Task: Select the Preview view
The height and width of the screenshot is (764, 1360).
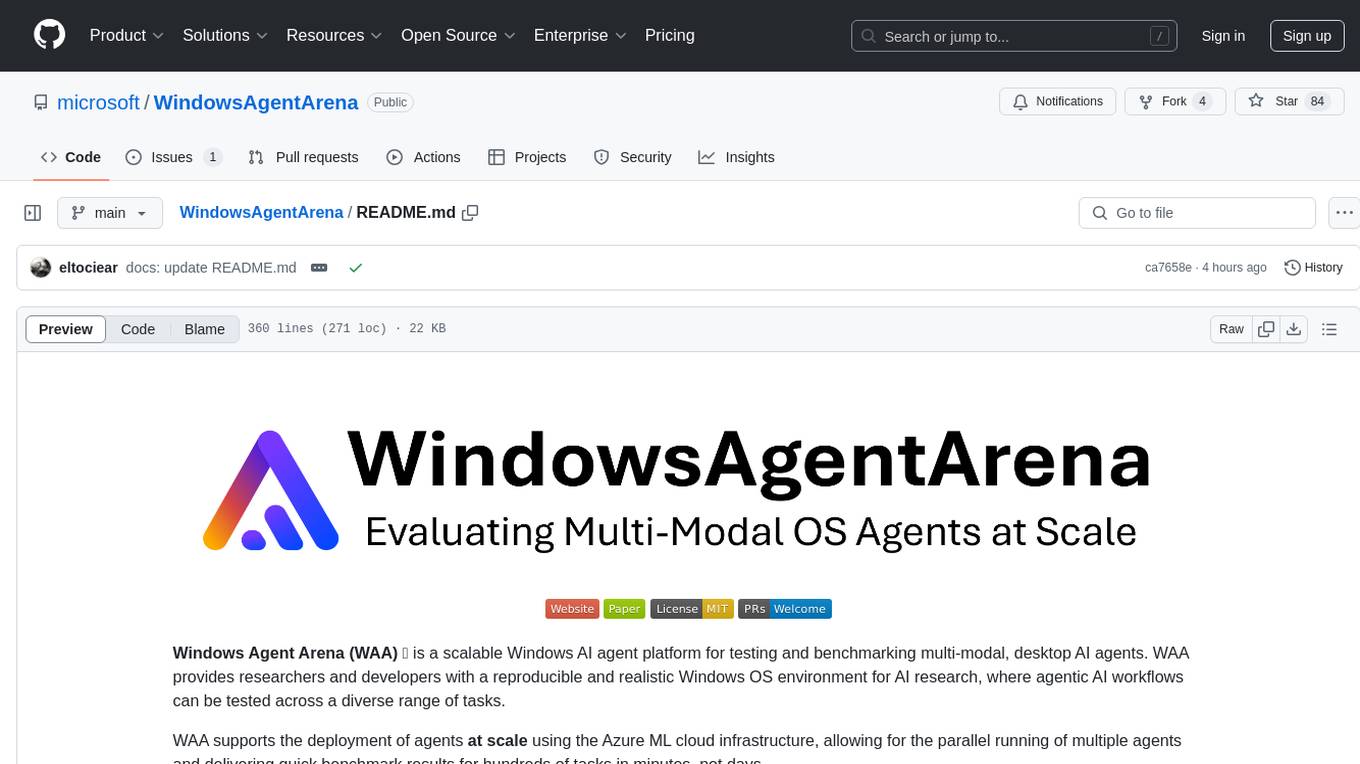Action: coord(66,329)
